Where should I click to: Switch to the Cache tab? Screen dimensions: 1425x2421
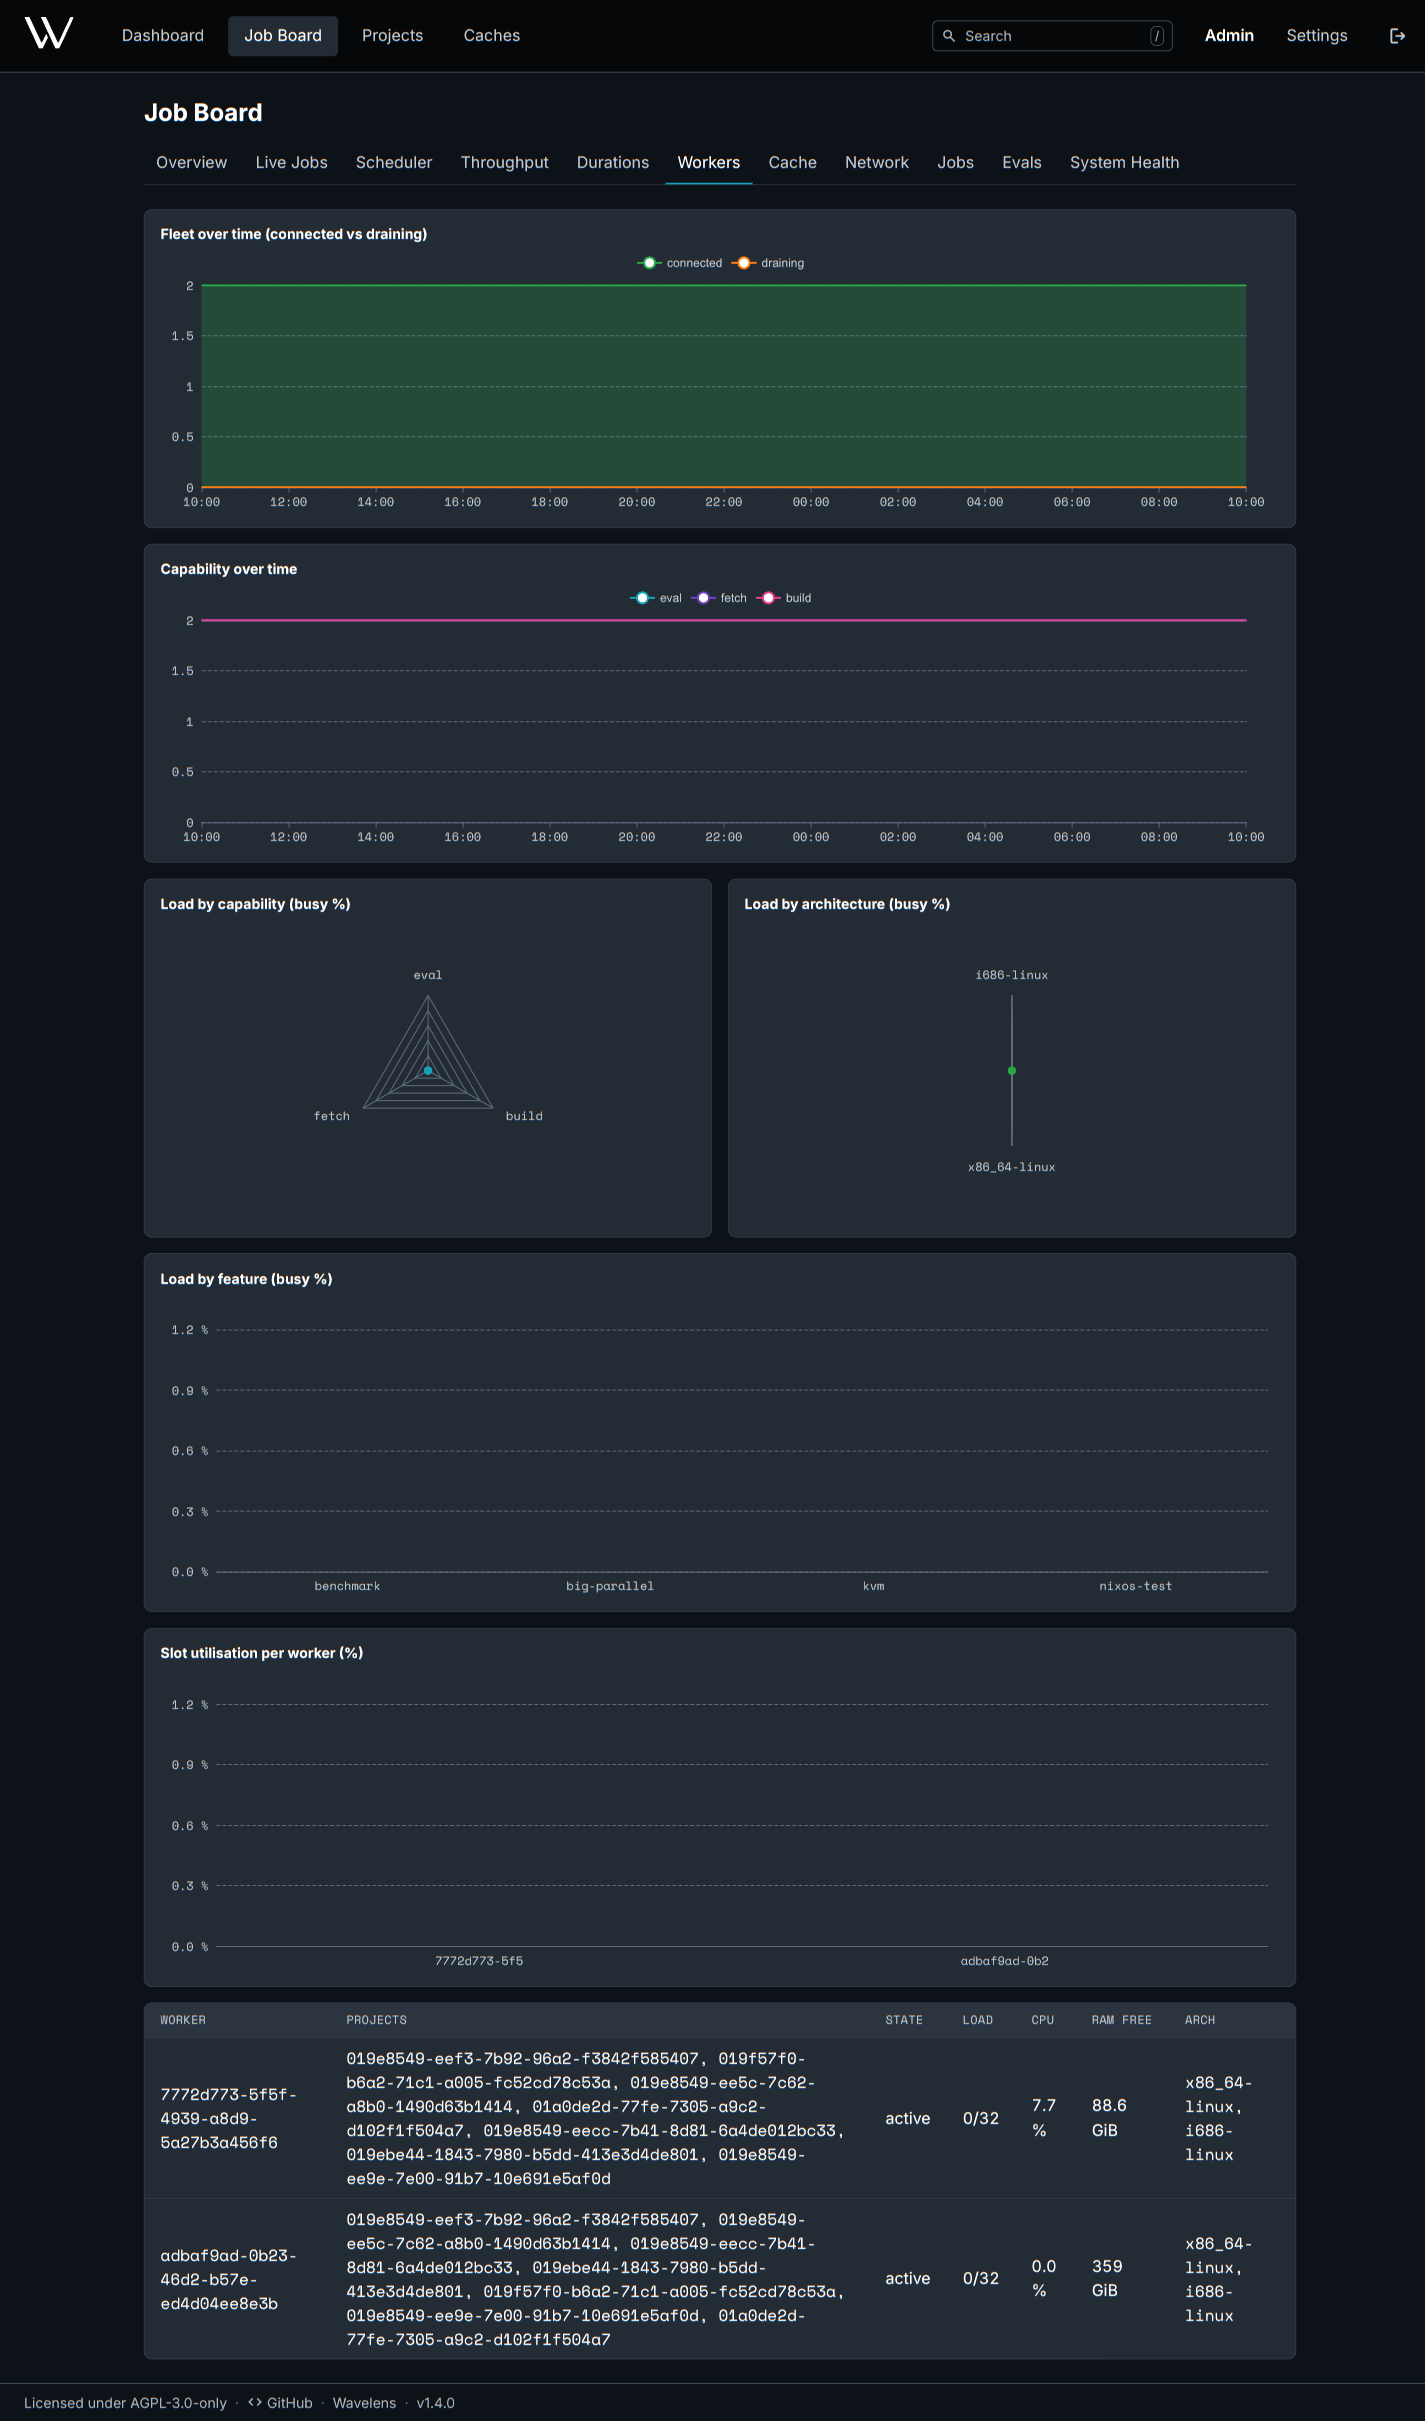point(793,163)
